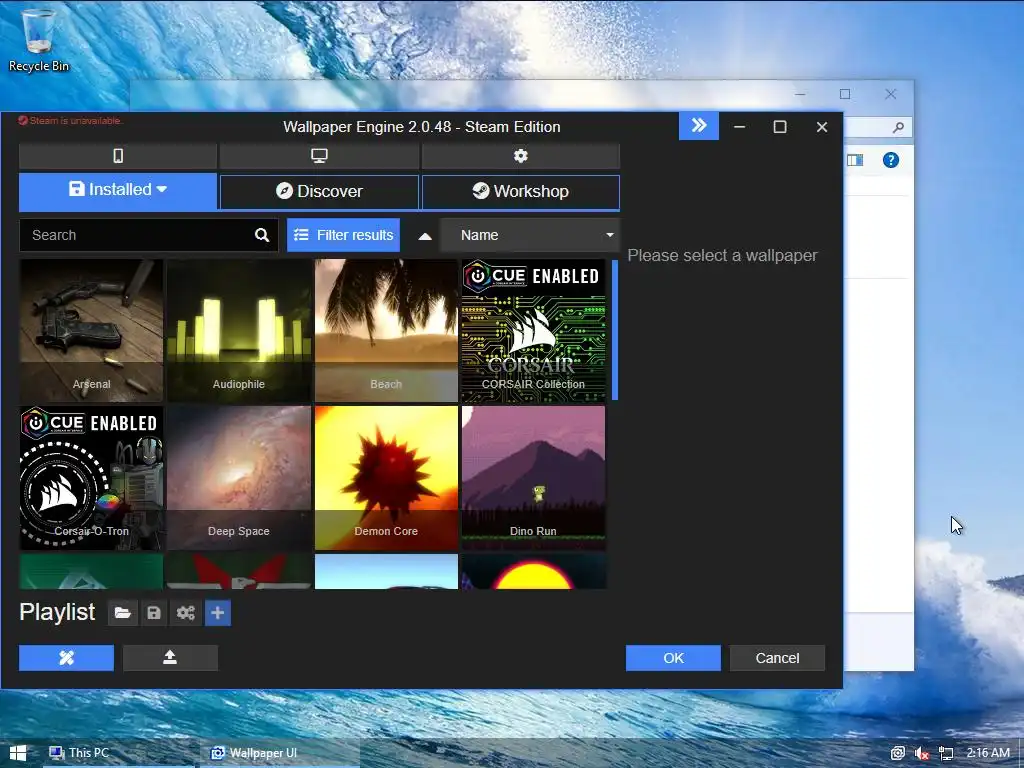This screenshot has height=768, width=1024.
Task: Select the Beach wallpaper
Action: click(386, 330)
